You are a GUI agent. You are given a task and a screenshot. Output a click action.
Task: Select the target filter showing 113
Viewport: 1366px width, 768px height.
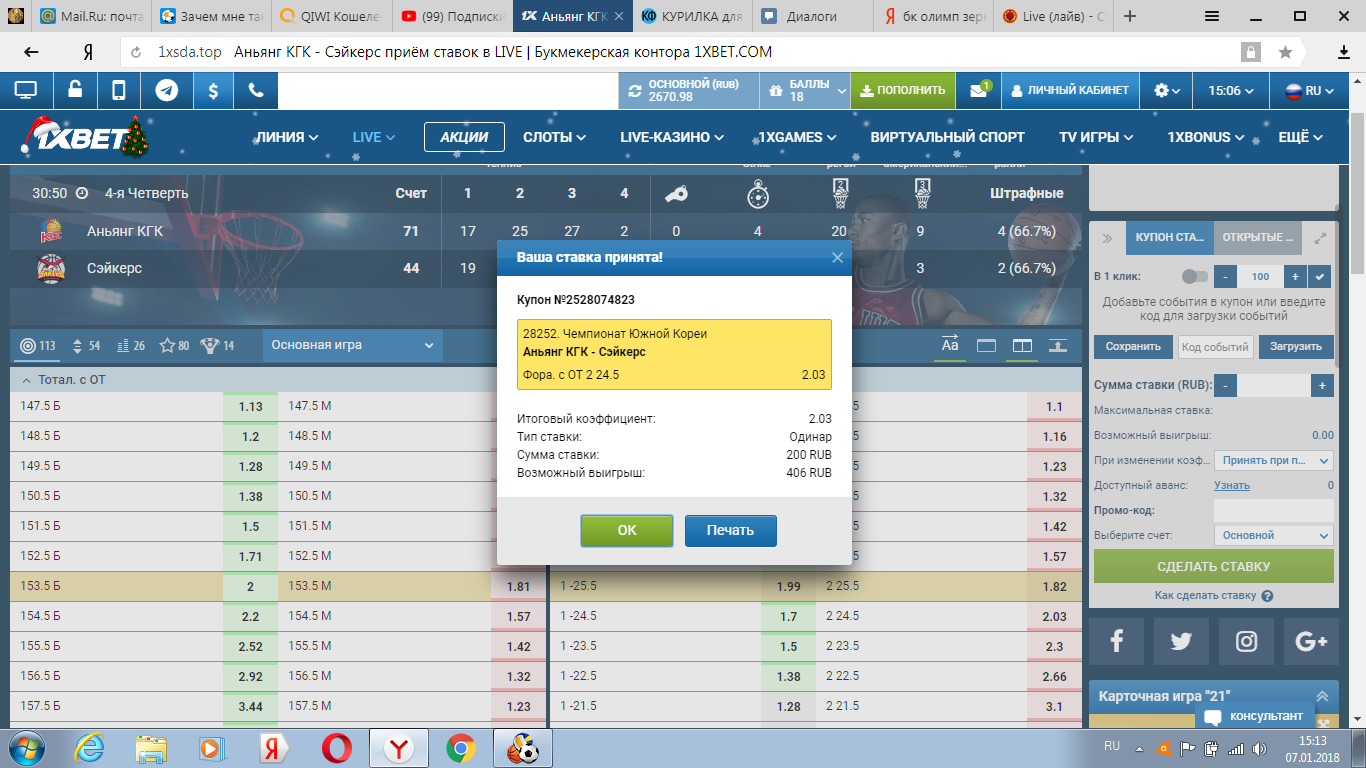39,346
